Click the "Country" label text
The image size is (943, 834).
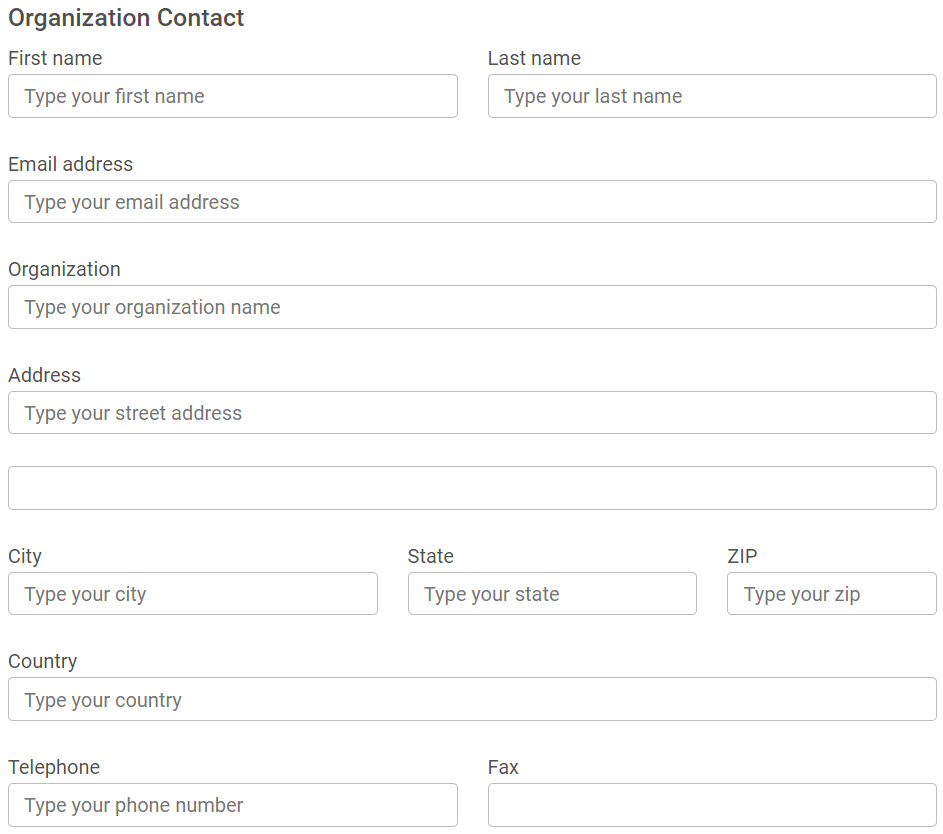tap(42, 661)
